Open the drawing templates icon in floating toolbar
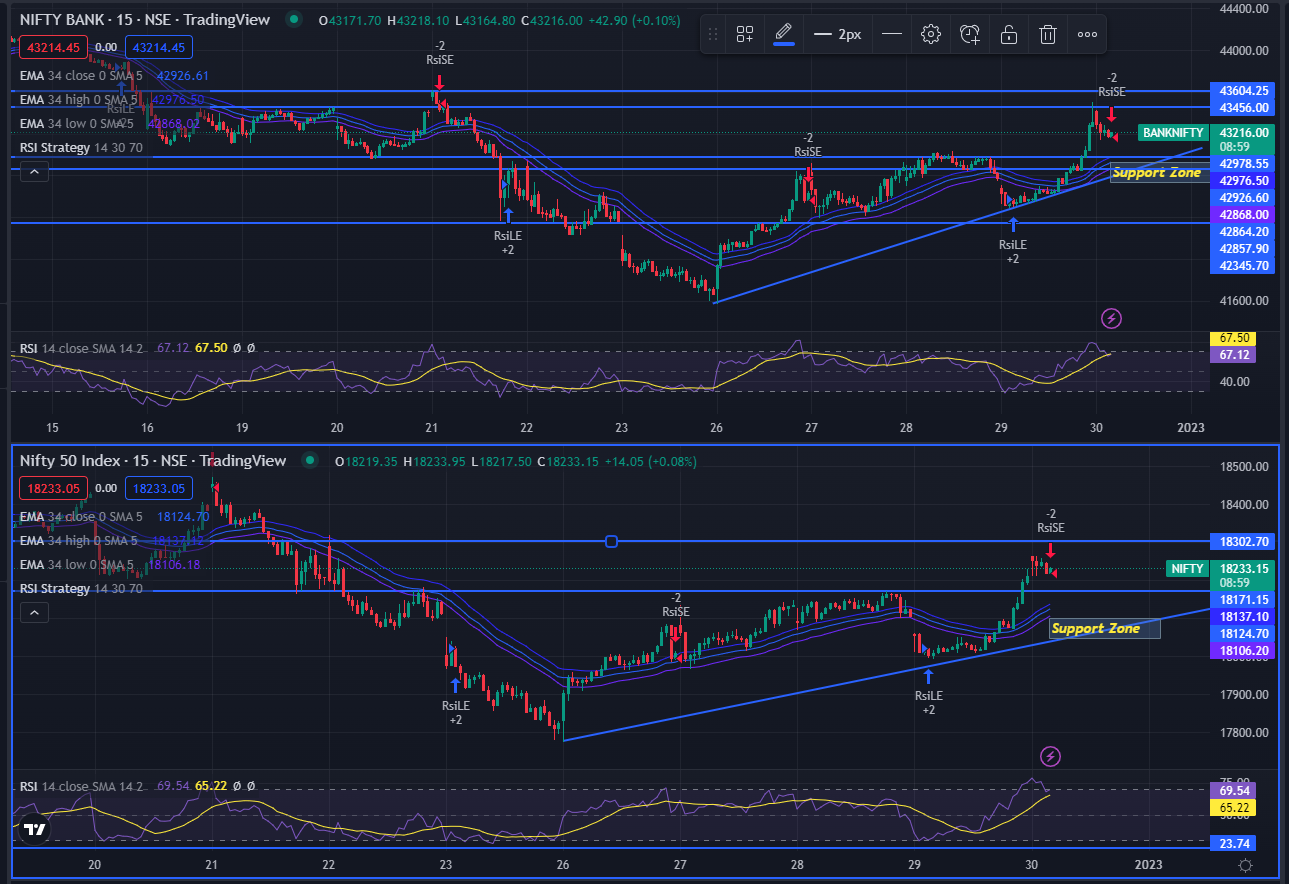Viewport: 1289px width, 884px height. click(x=745, y=34)
